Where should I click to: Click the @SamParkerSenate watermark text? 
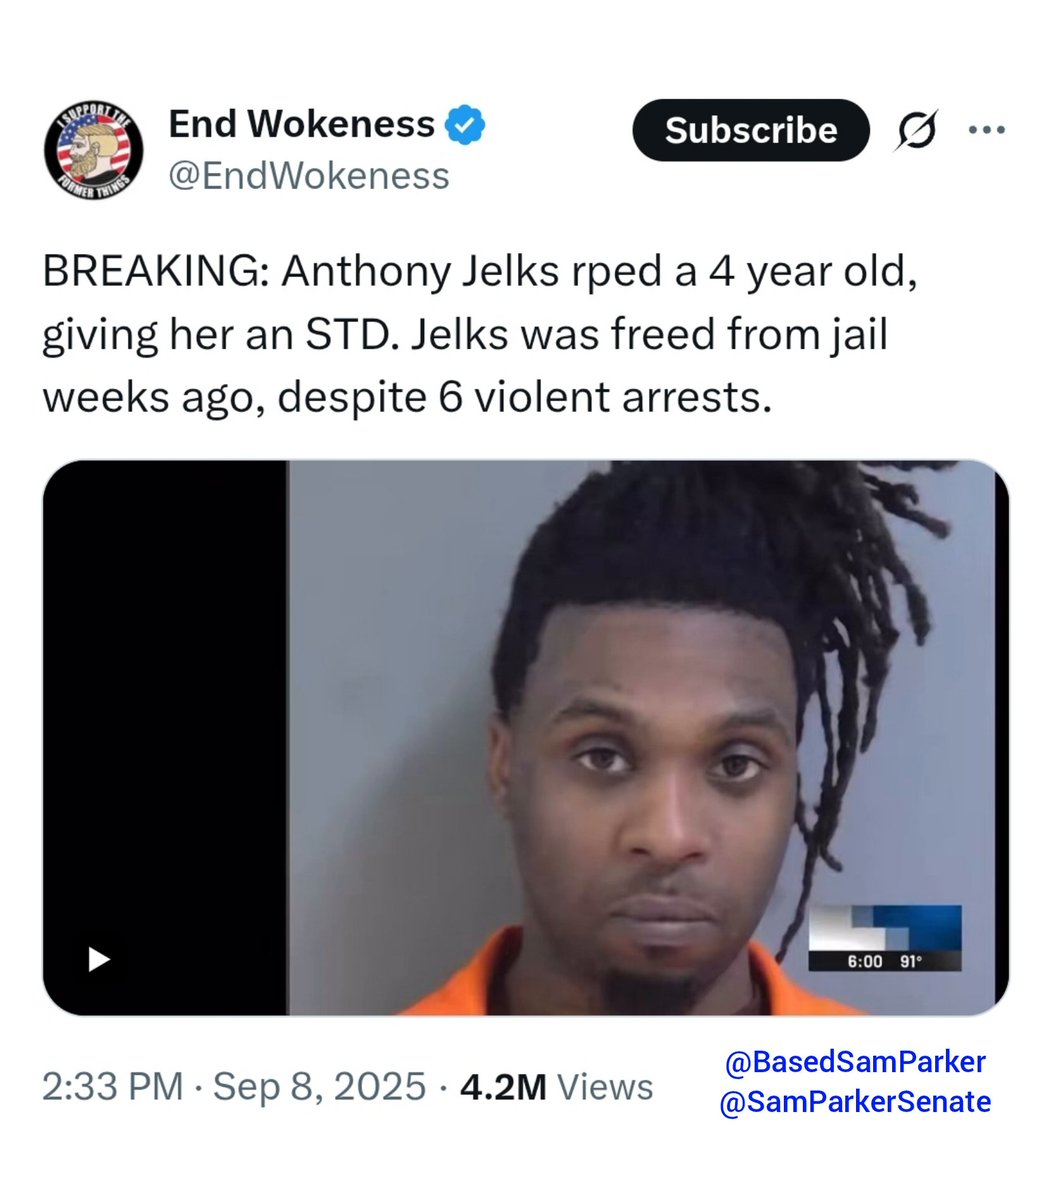[x=855, y=1102]
